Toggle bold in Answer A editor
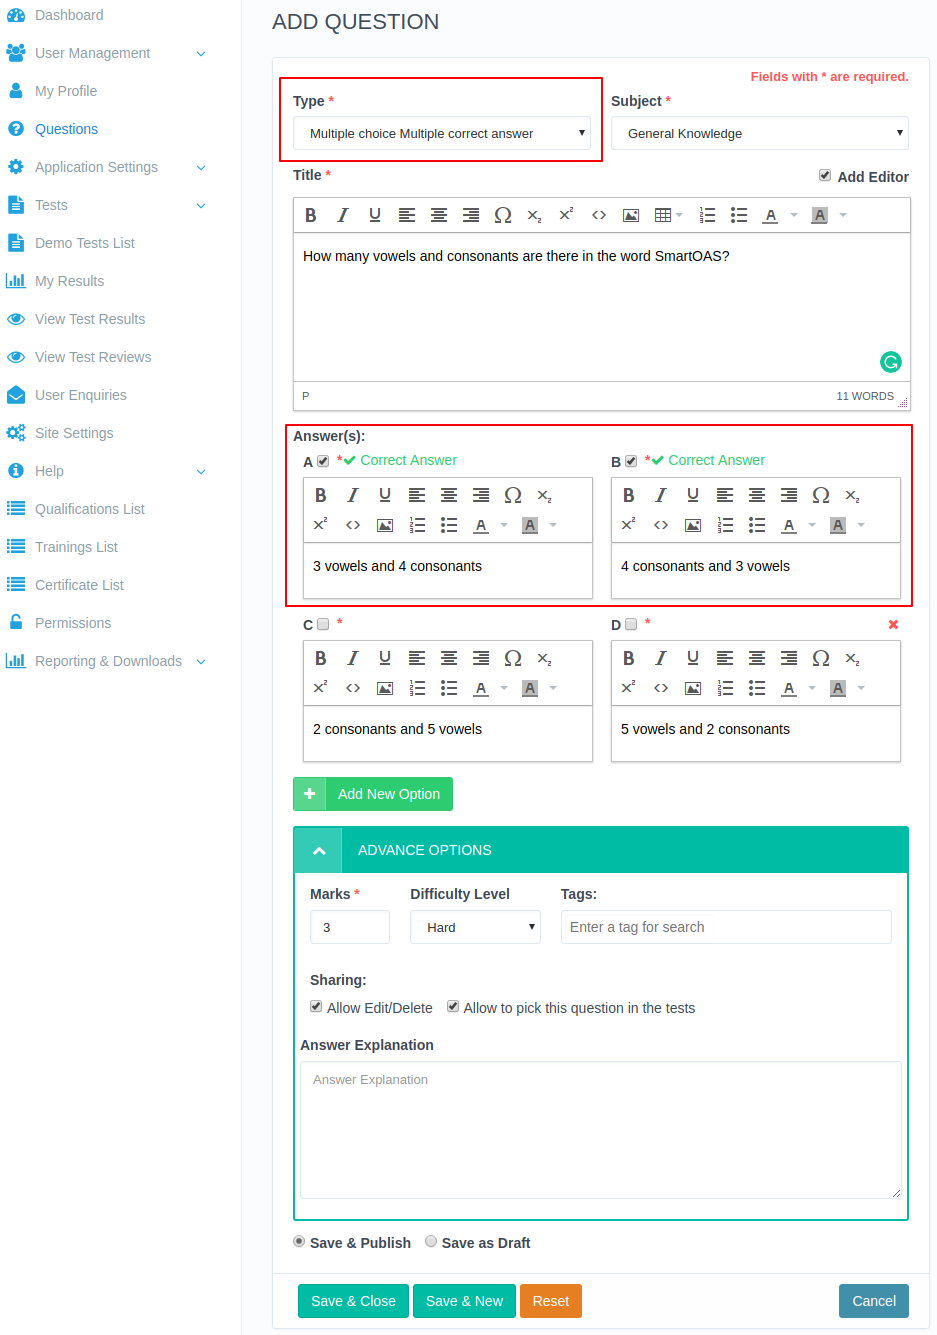This screenshot has width=937, height=1335. [321, 495]
